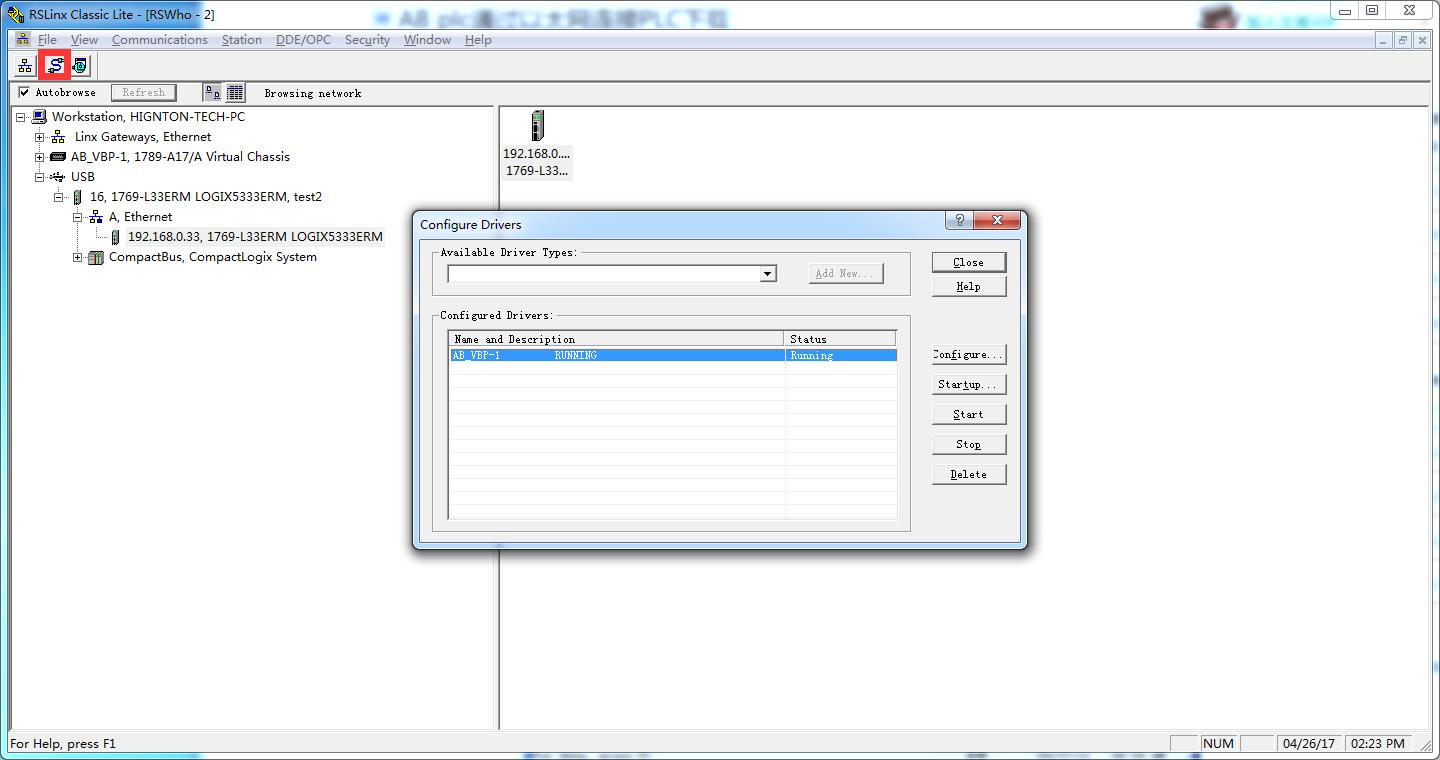This screenshot has height=760, width=1440.
Task: Click the RSLinx document icon in menu bar
Action: pos(22,40)
